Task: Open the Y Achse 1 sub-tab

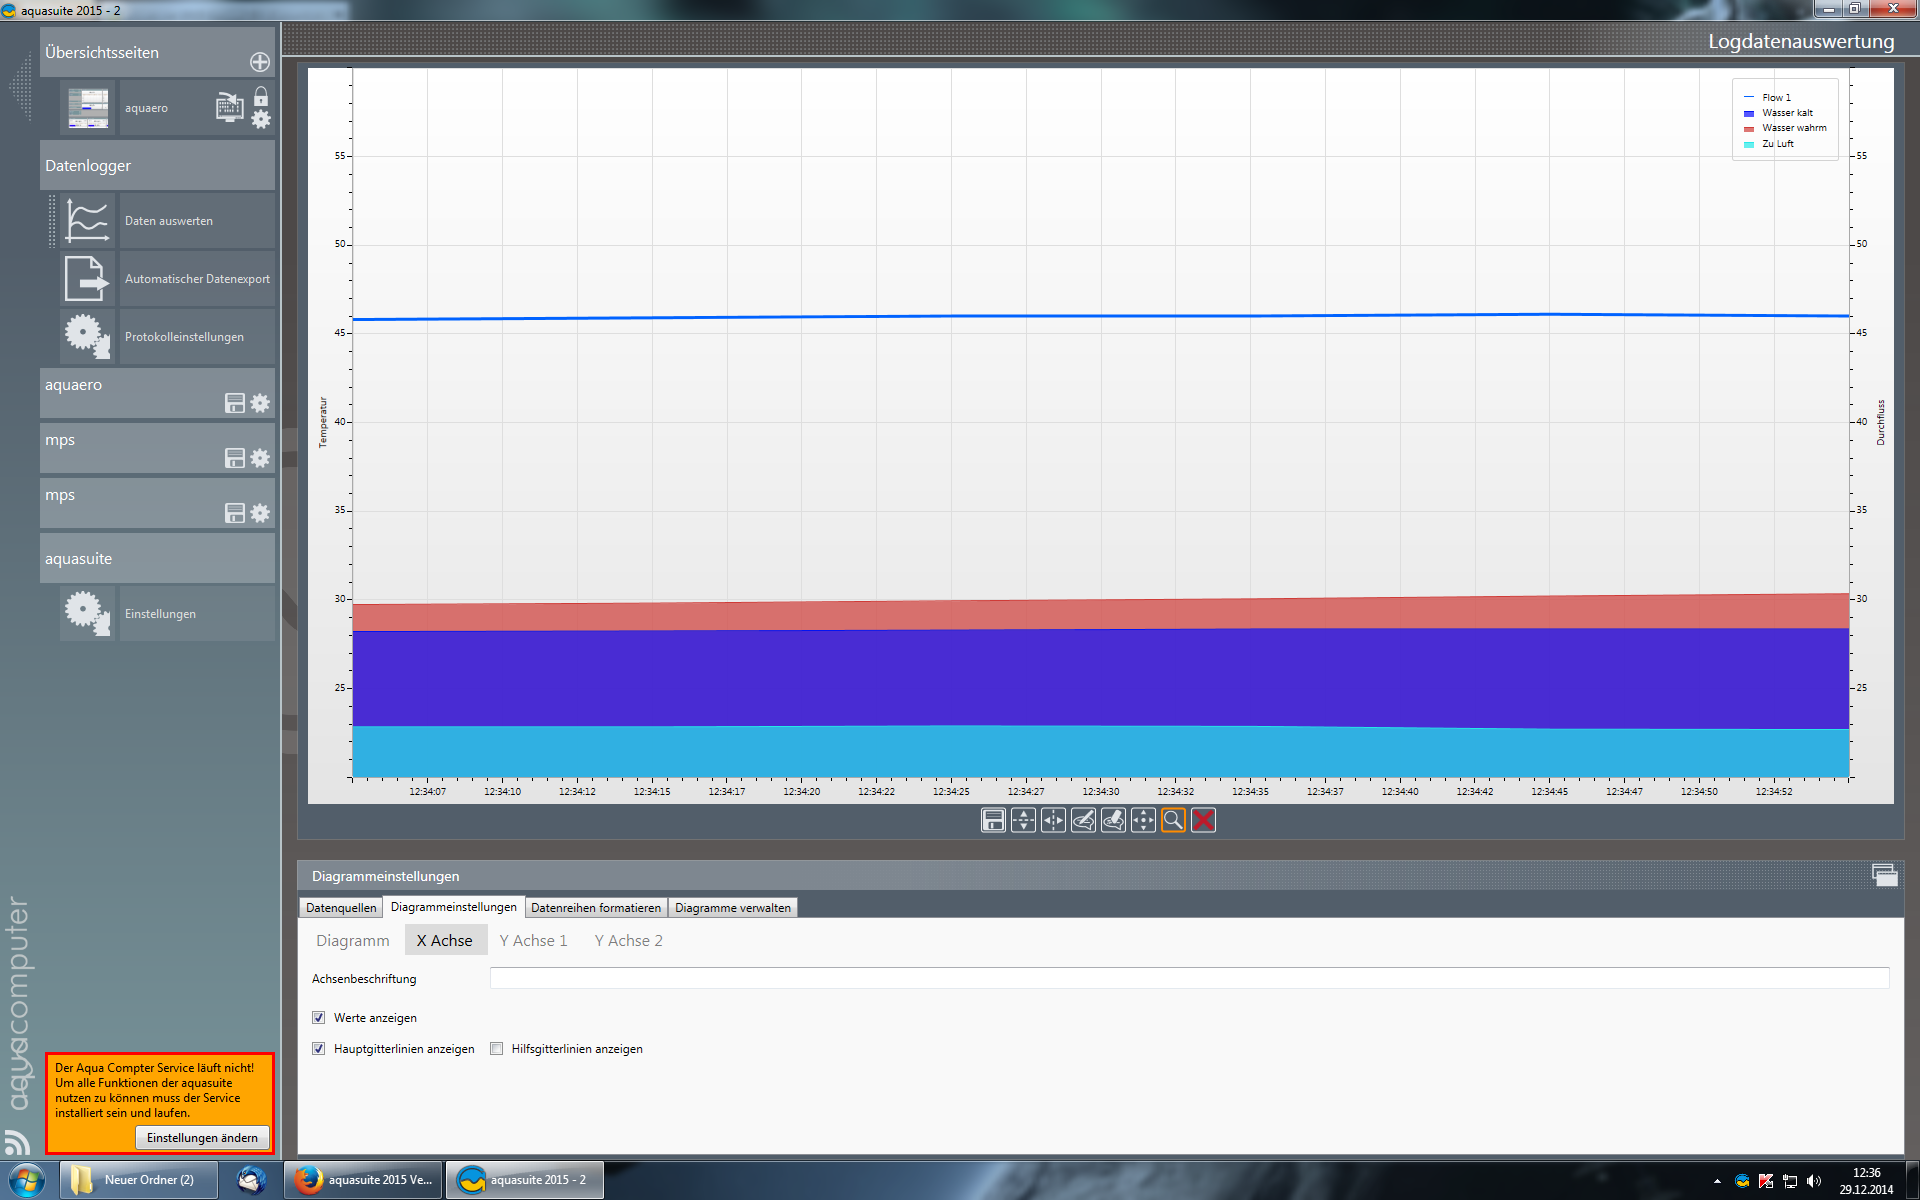Action: click(533, 941)
